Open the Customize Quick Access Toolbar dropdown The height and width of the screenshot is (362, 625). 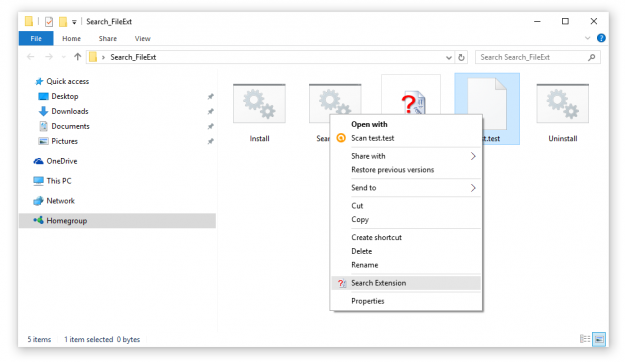coord(74,22)
